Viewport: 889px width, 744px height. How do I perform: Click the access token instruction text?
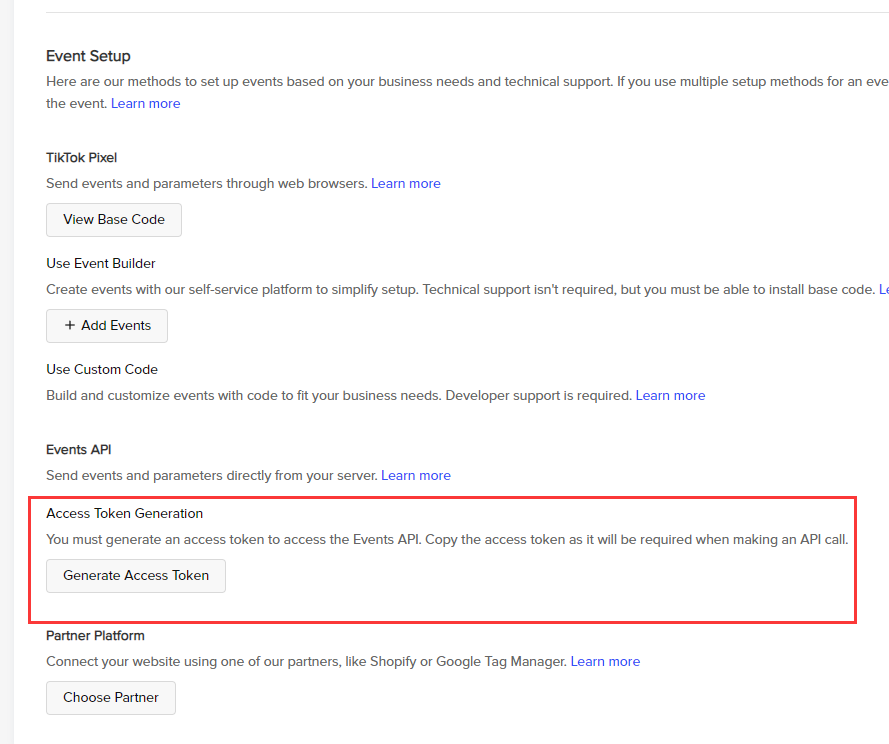[446, 540]
